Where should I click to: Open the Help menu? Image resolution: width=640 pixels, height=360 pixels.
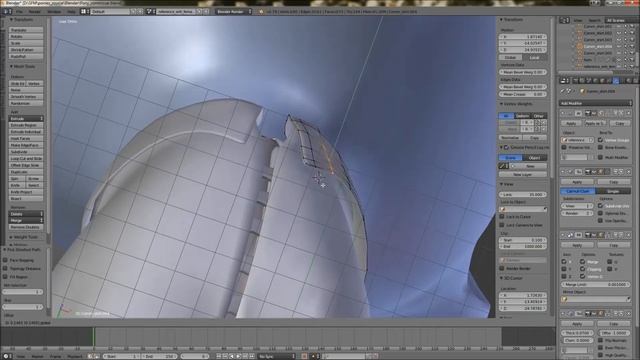point(71,11)
